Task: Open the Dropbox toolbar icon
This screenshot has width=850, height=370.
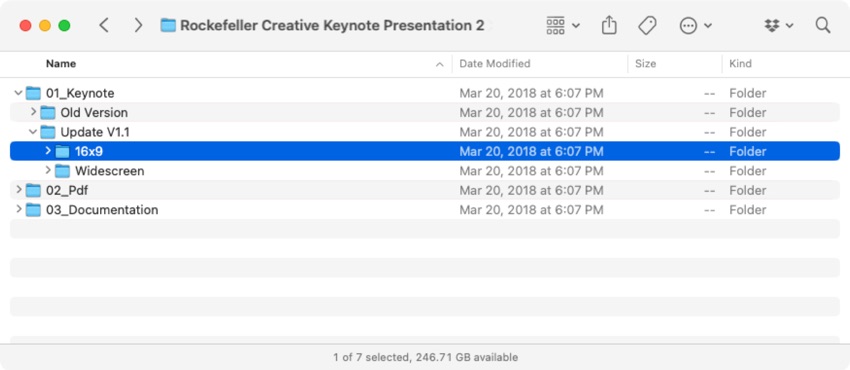Action: tap(772, 25)
